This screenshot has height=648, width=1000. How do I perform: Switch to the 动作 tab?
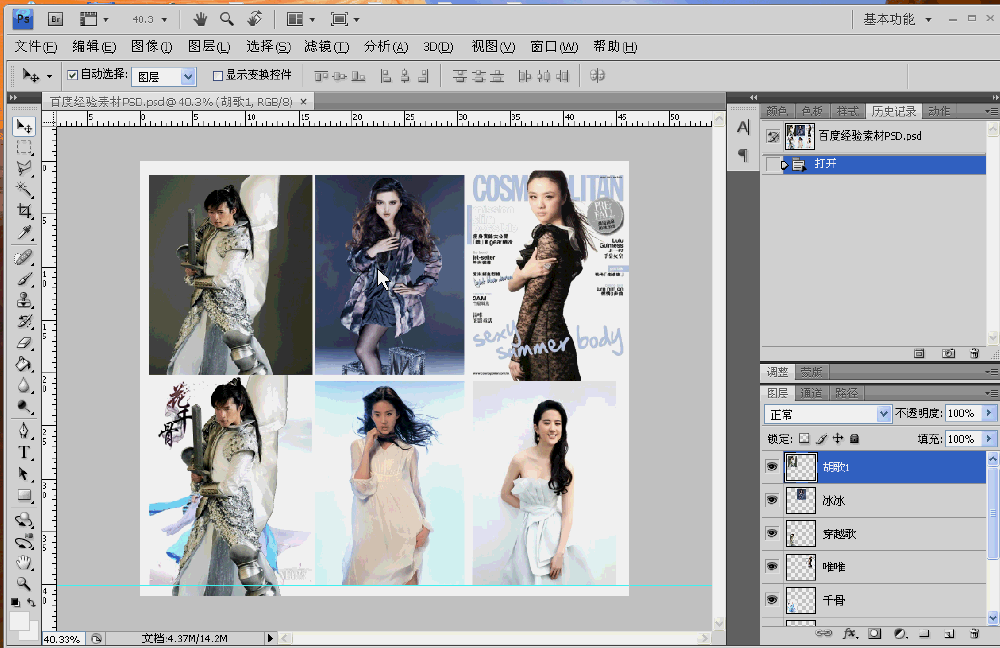pos(939,111)
